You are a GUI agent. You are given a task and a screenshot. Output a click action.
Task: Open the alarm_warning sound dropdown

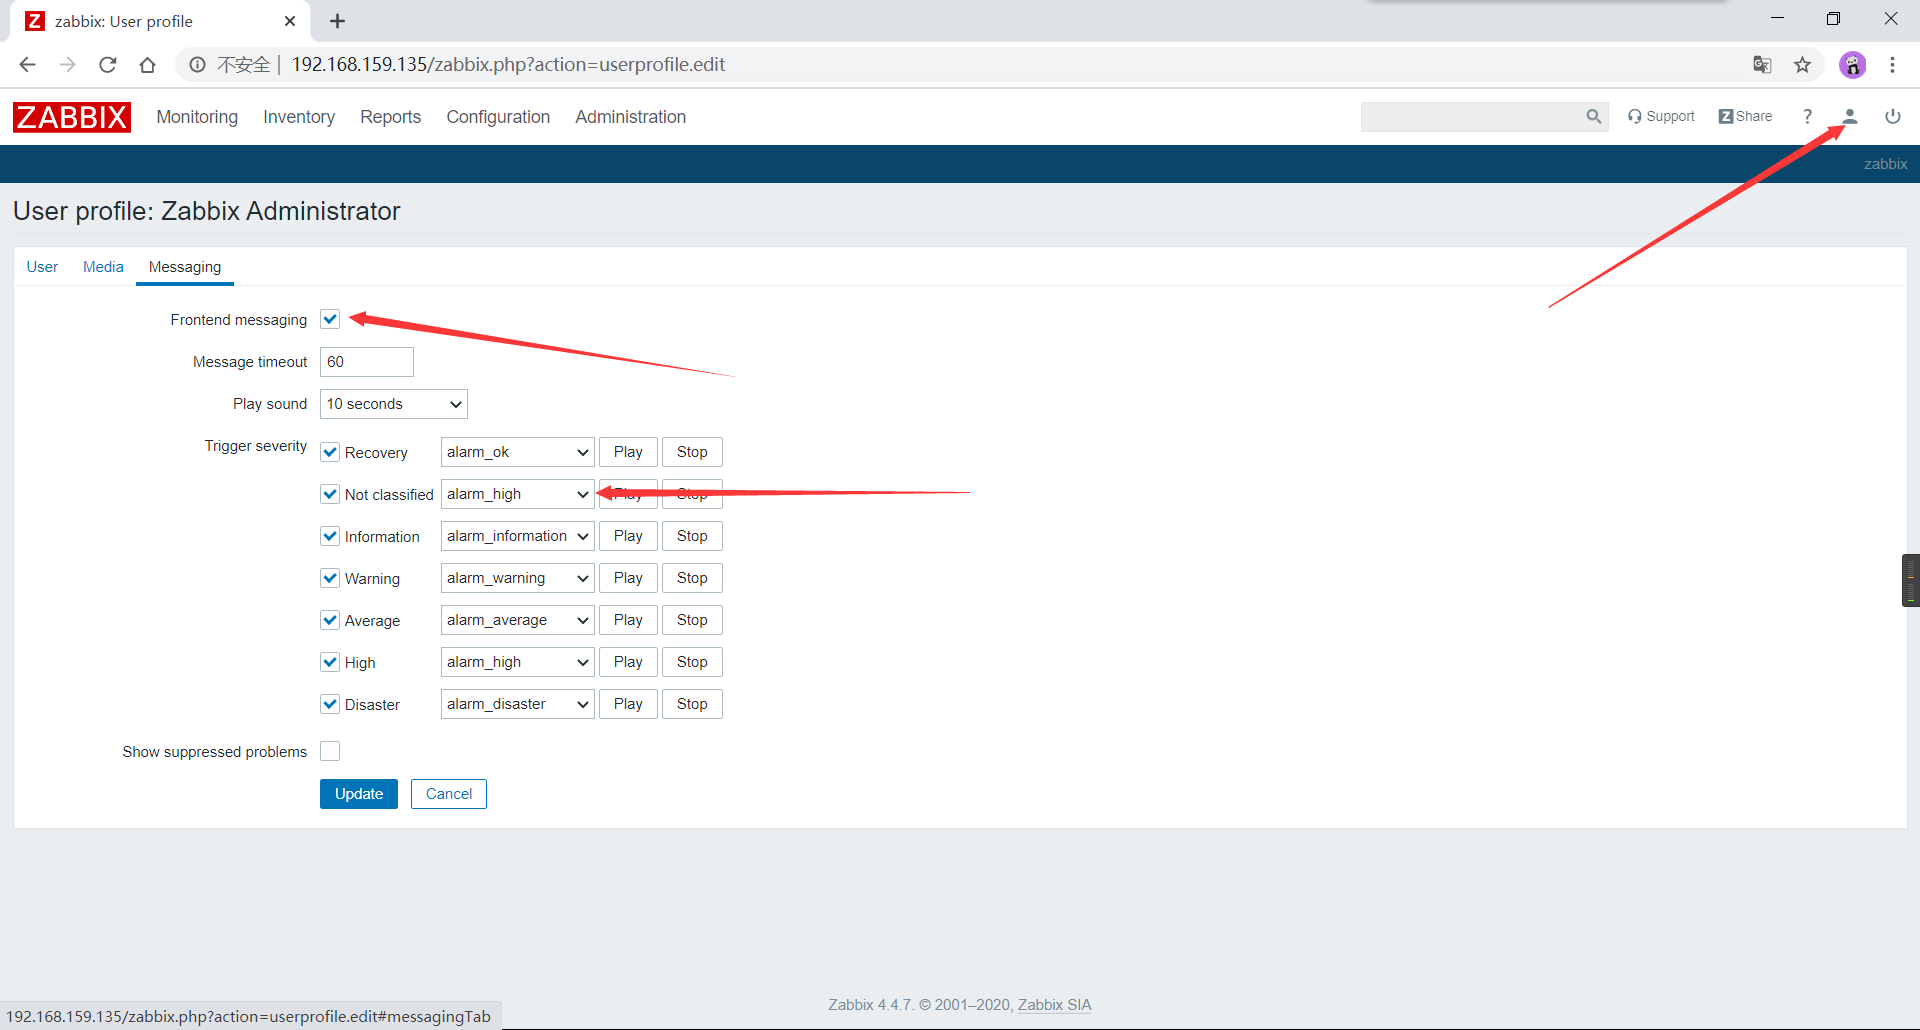click(517, 578)
